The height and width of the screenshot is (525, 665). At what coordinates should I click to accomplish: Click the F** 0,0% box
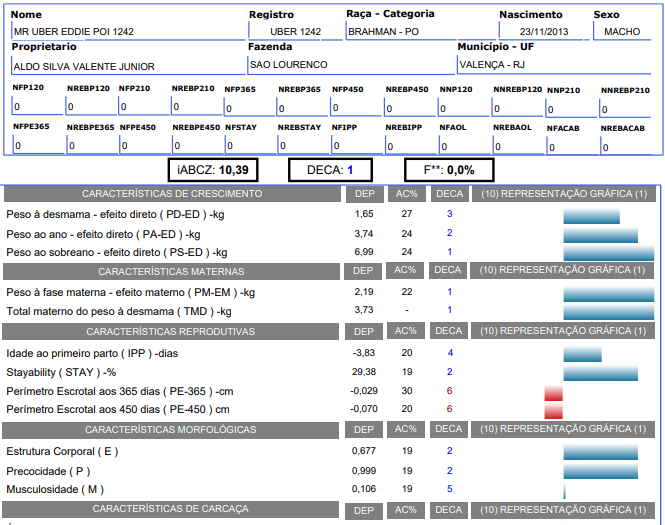(449, 170)
